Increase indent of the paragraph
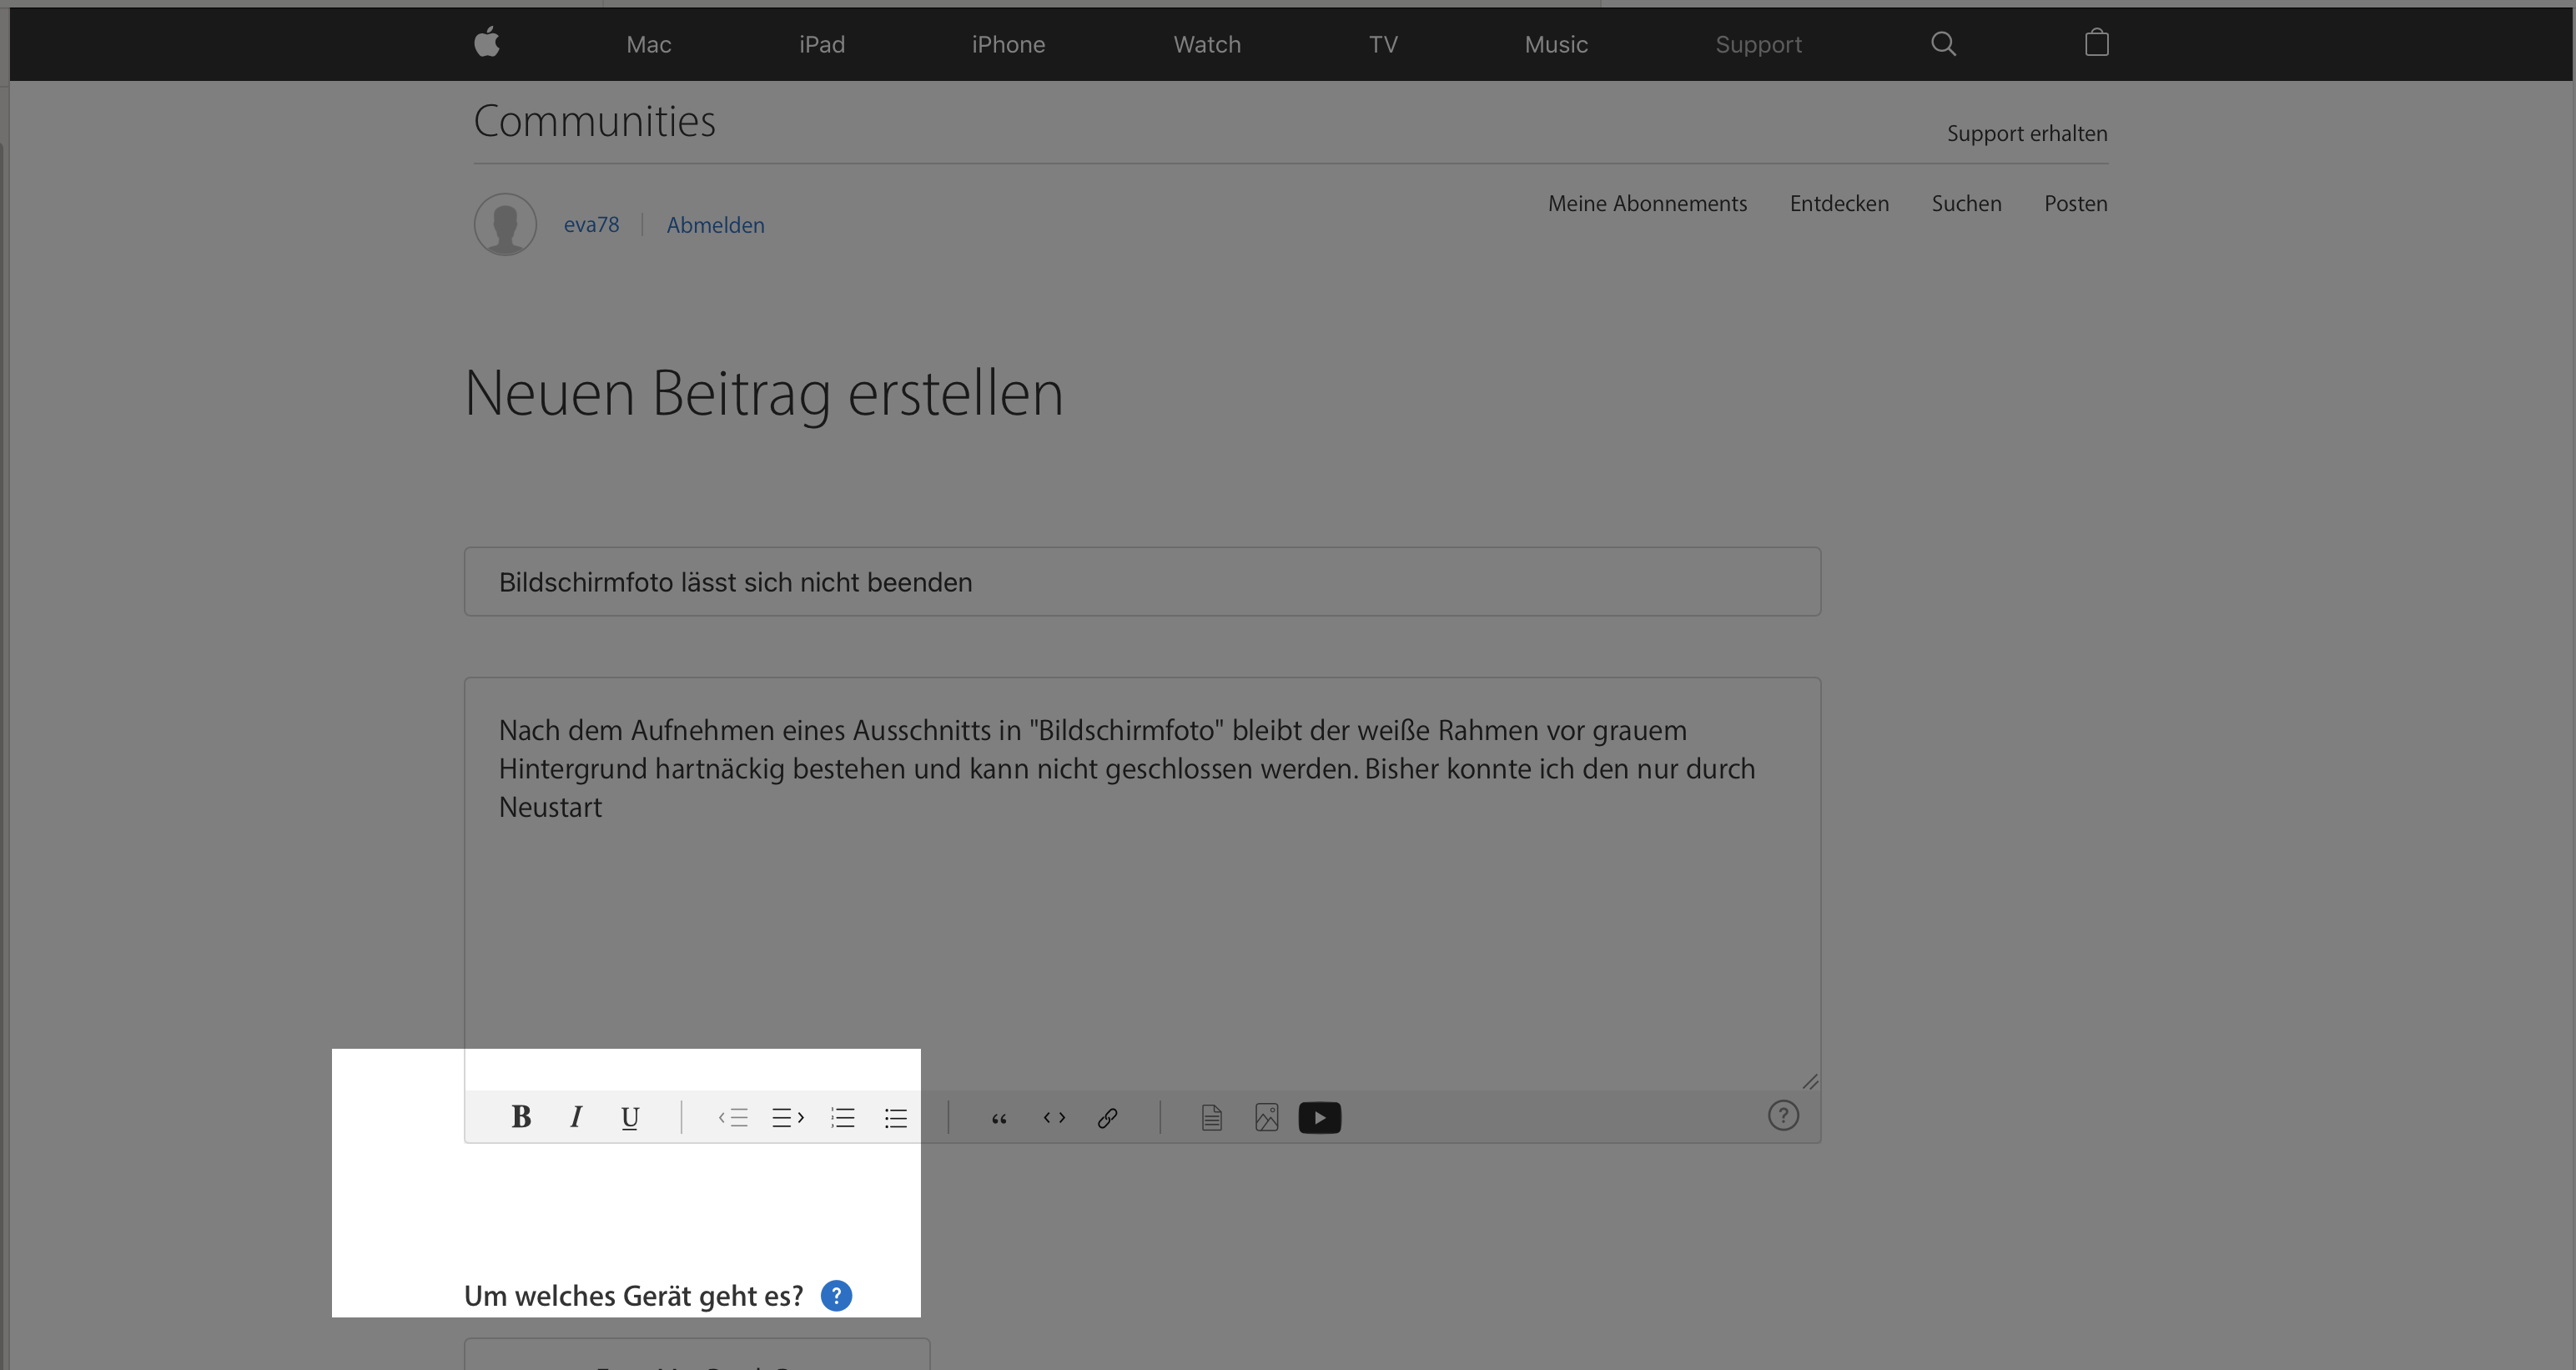This screenshot has width=2576, height=1370. (x=788, y=1117)
